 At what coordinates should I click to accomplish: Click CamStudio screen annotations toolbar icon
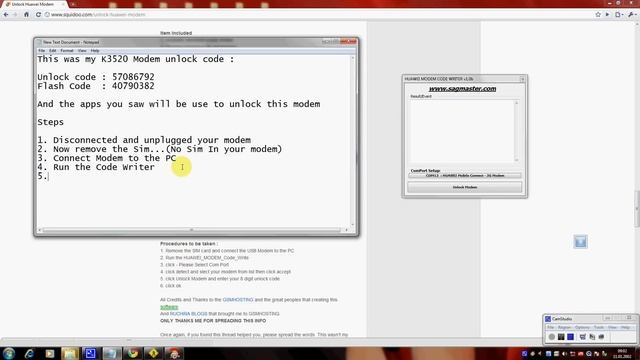pyautogui.click(x=592, y=337)
